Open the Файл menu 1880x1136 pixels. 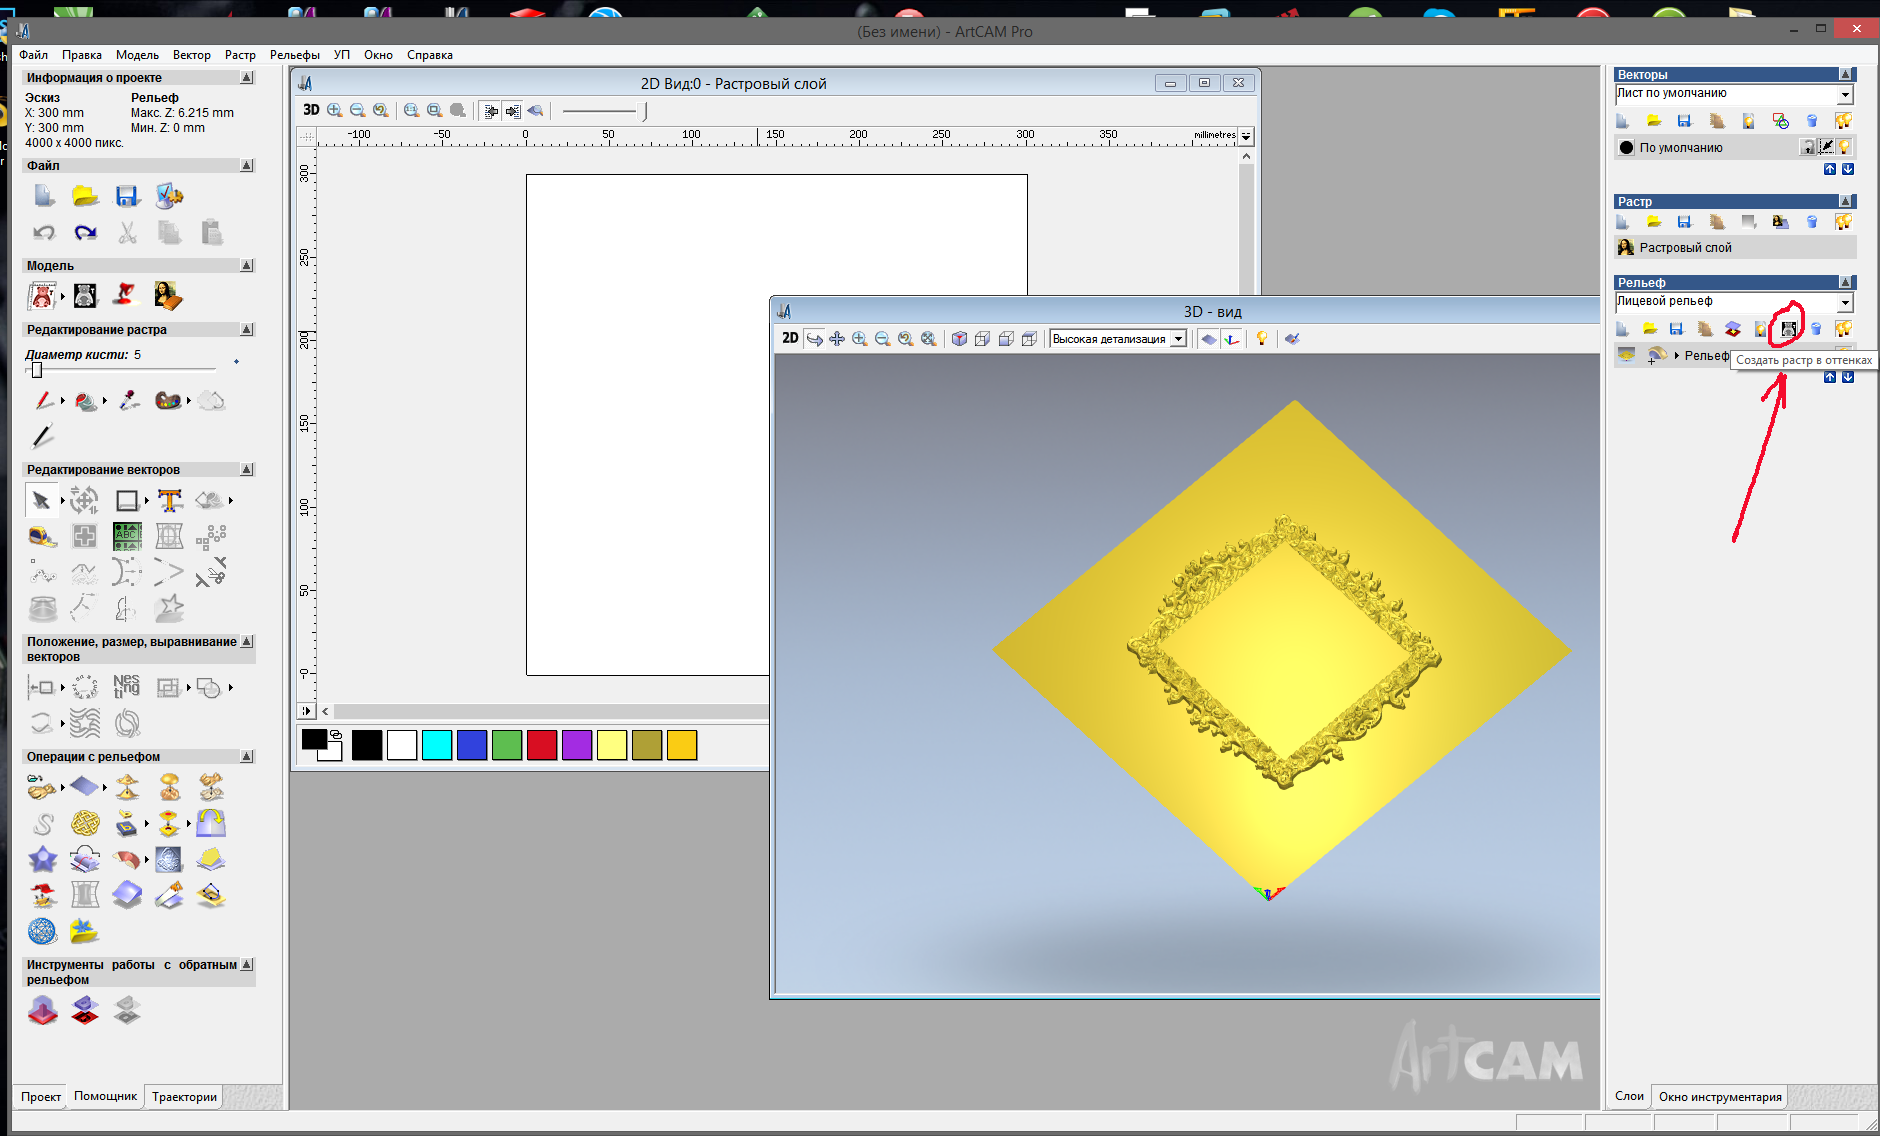tap(33, 55)
